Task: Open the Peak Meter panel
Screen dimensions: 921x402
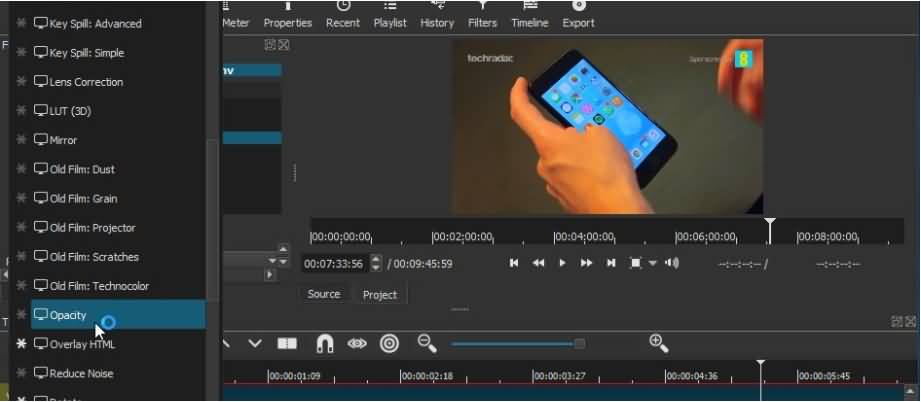Action: tap(236, 15)
